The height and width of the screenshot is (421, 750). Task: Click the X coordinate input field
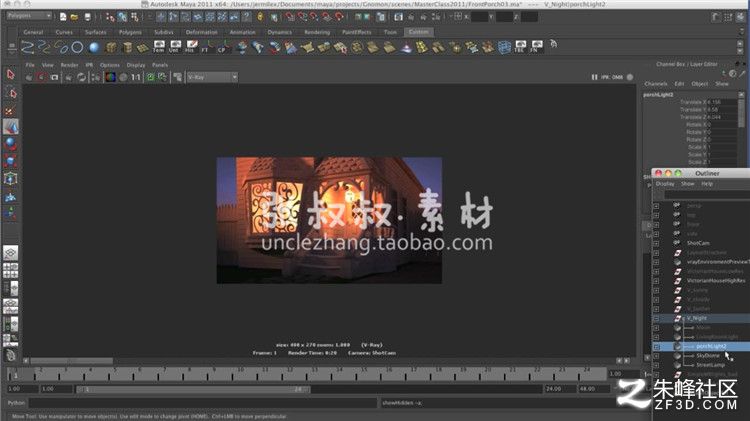[479, 17]
